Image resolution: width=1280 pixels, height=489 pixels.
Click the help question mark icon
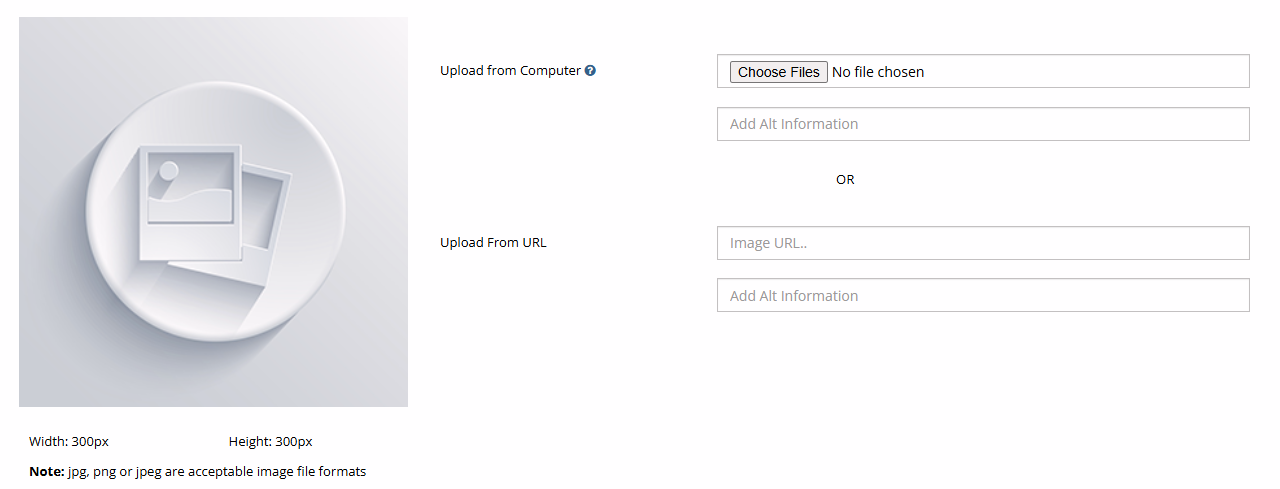click(591, 71)
